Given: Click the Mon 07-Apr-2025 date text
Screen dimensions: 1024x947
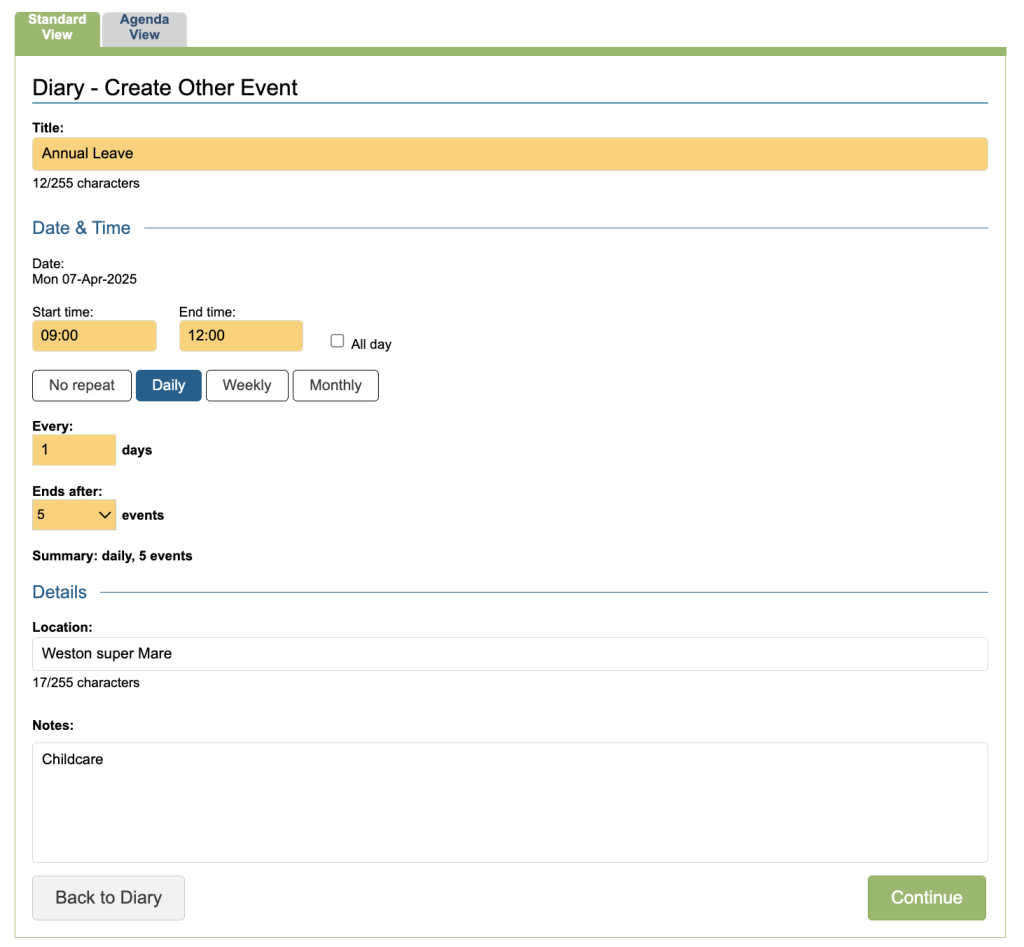Looking at the screenshot, I should (85, 280).
